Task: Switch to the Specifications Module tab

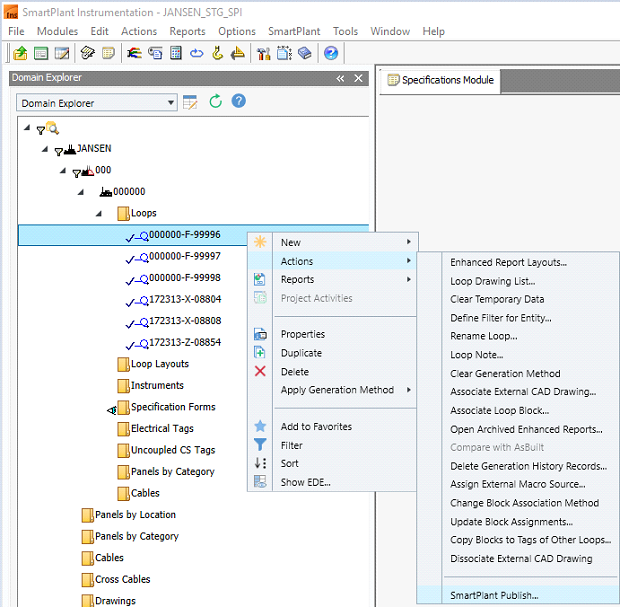Action: tap(447, 80)
